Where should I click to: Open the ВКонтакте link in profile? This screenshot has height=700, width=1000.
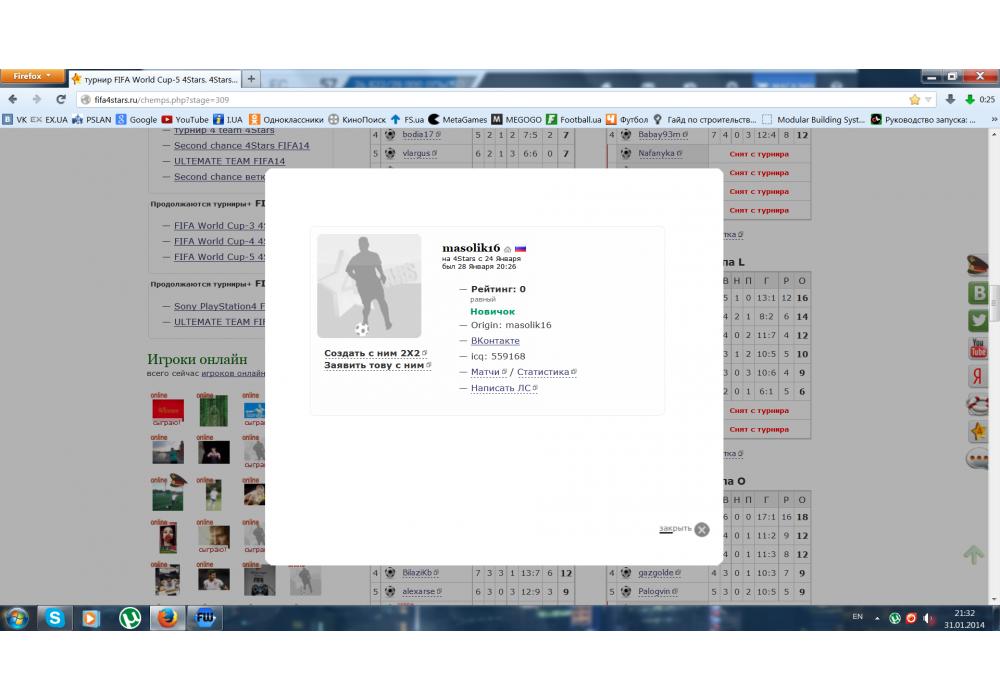pos(495,340)
